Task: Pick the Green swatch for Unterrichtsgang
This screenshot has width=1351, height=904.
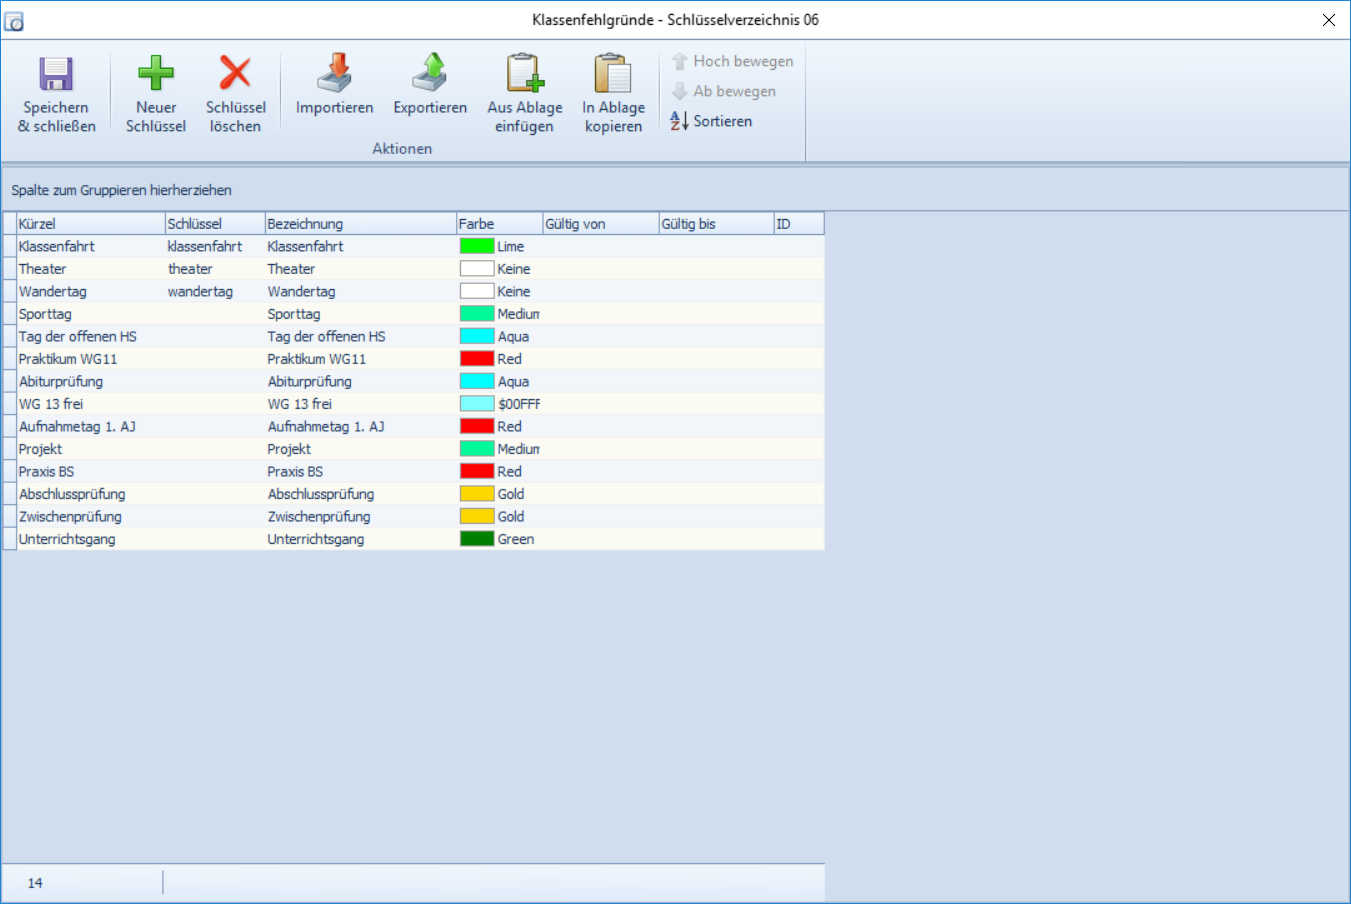Action: [477, 539]
